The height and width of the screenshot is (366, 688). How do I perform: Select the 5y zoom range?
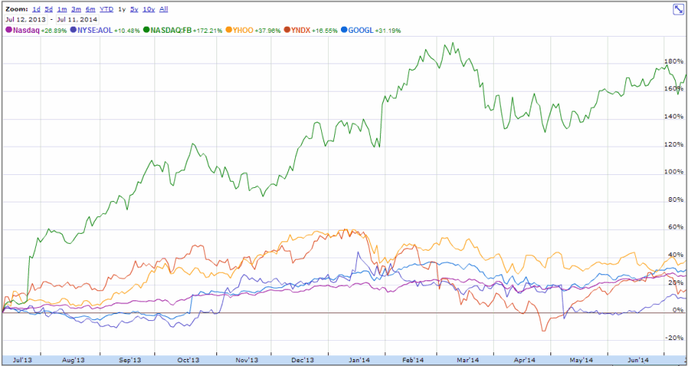point(134,9)
